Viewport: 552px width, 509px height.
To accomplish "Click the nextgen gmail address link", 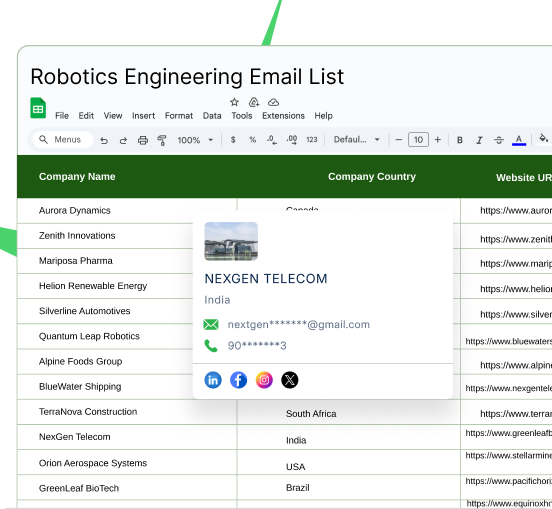I will (299, 325).
